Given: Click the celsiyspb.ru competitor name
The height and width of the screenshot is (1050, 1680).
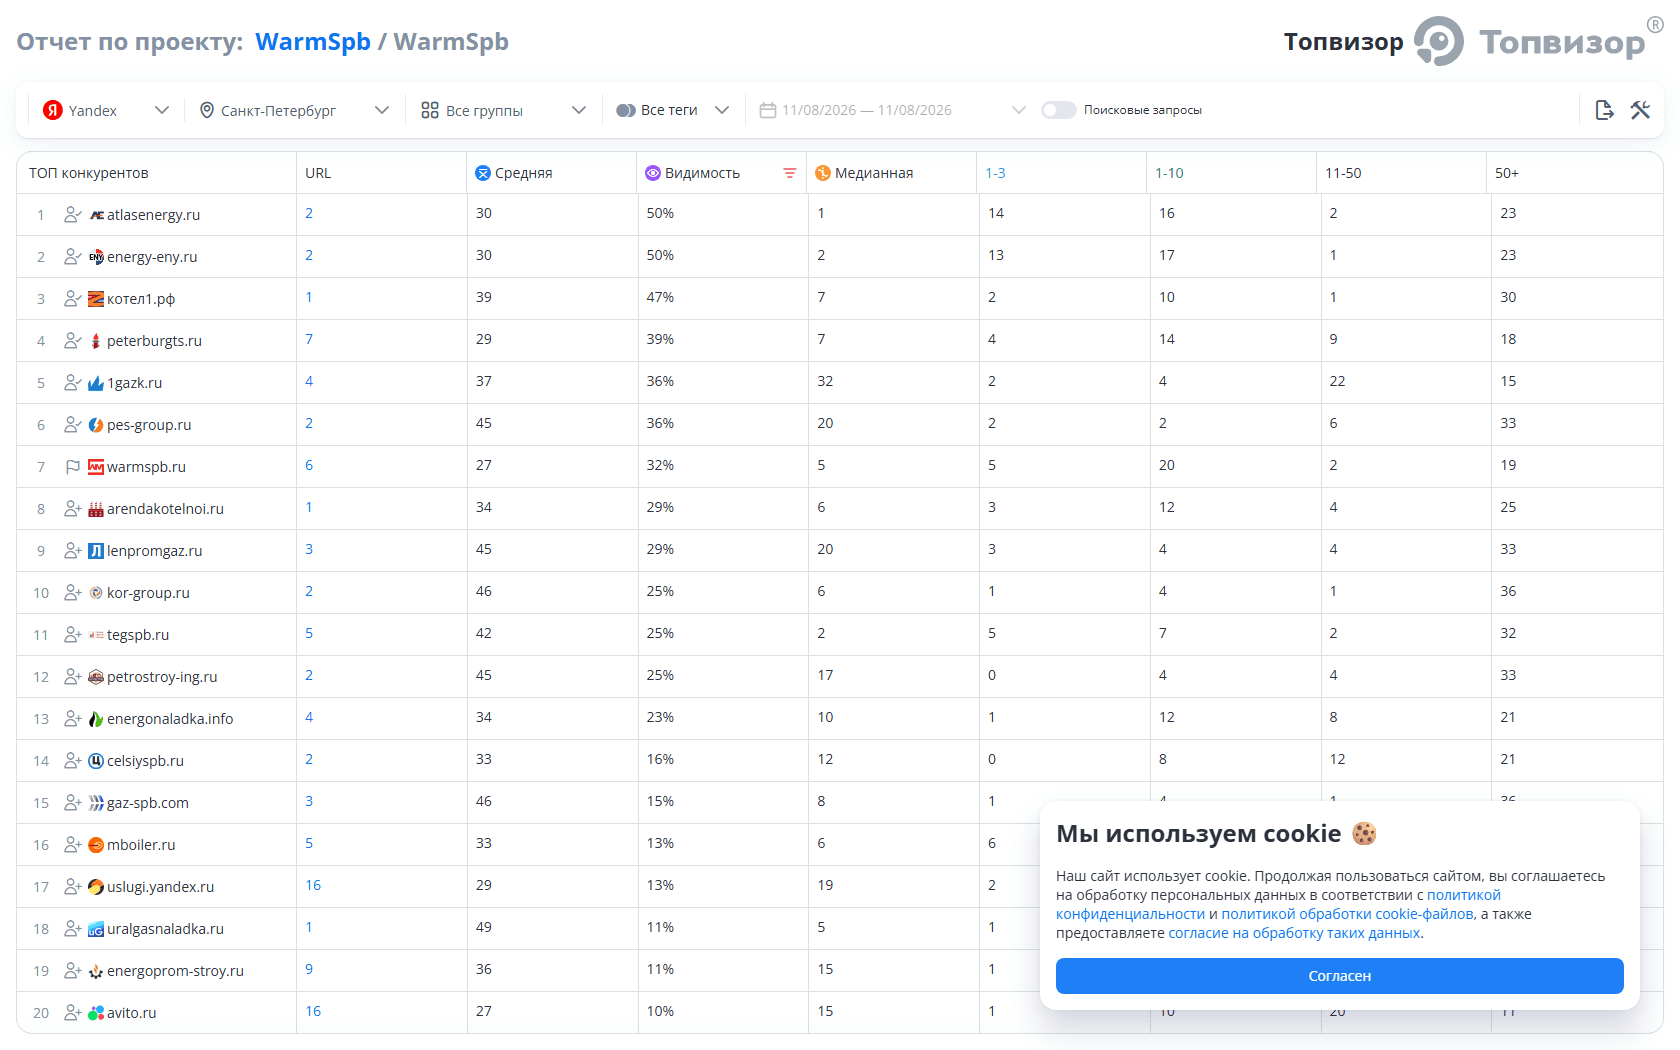Looking at the screenshot, I should pyautogui.click(x=145, y=761).
